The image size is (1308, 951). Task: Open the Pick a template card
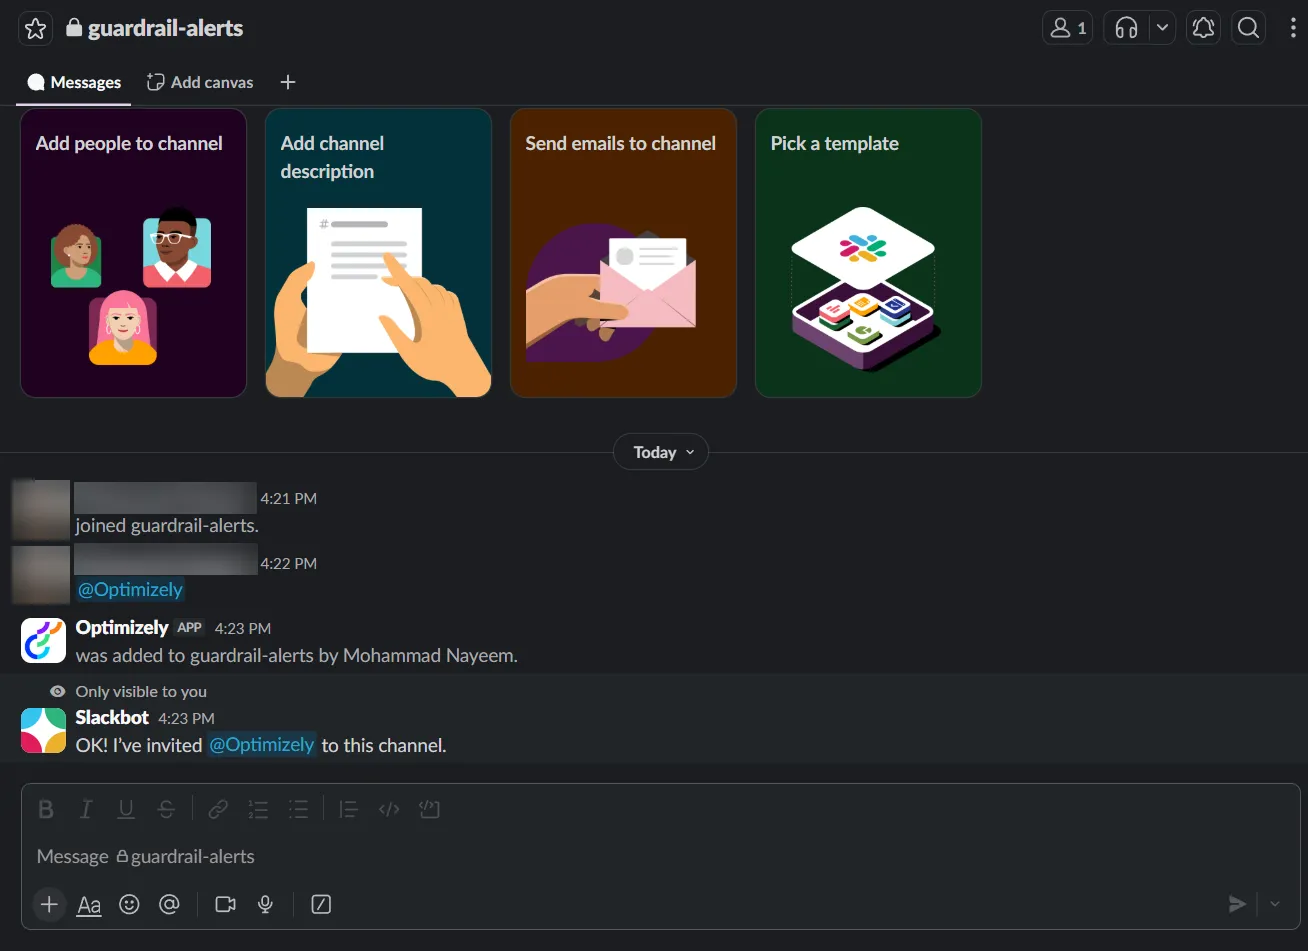click(868, 253)
